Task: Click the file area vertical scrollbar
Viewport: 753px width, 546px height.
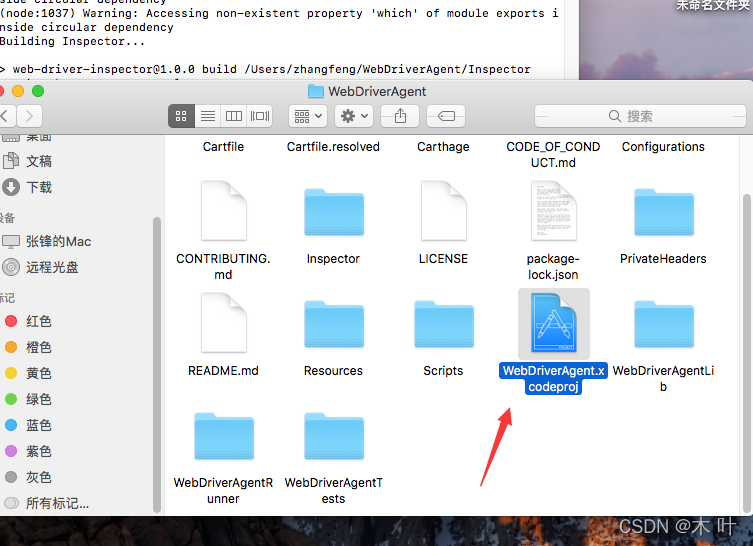Action: tap(746, 353)
